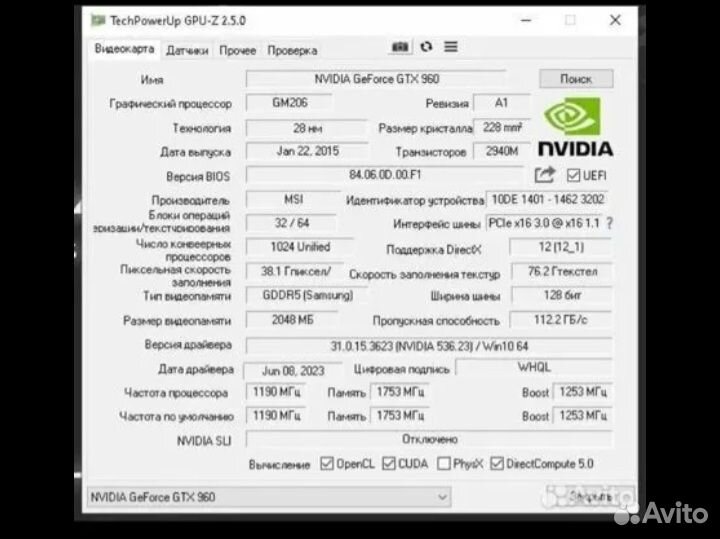This screenshot has width=720, height=539.
Task: Click the Jan 22, 2015 release date
Action: click(x=307, y=151)
